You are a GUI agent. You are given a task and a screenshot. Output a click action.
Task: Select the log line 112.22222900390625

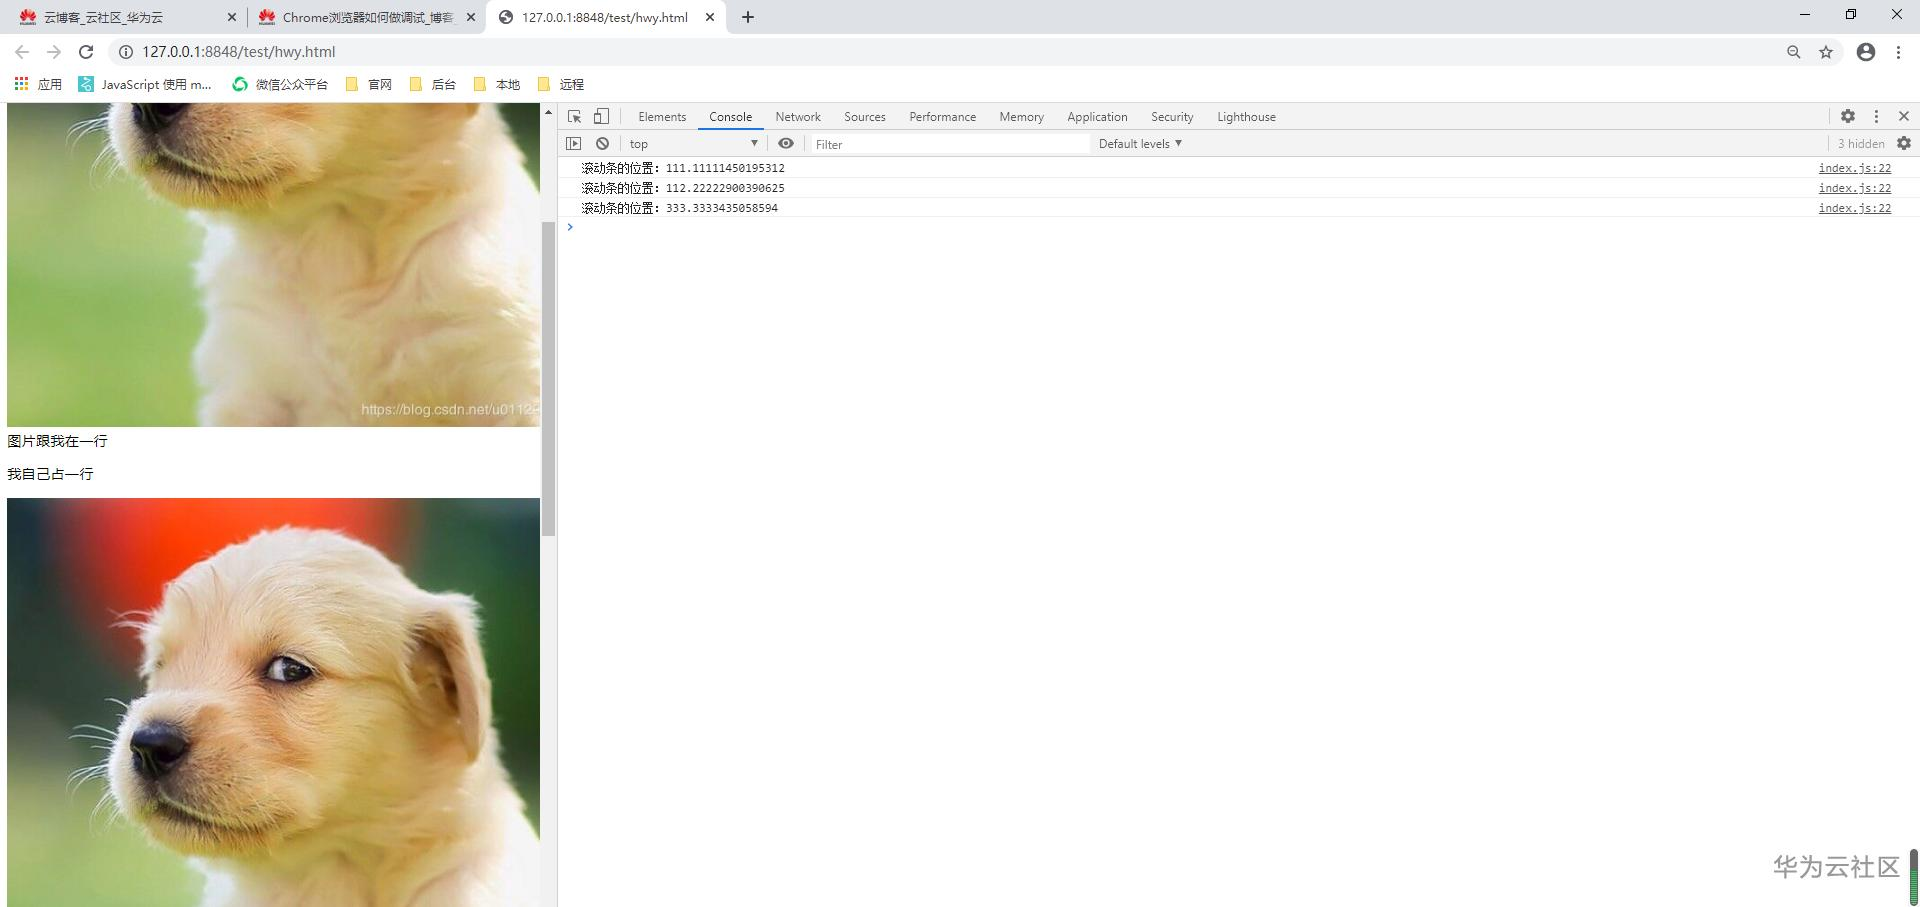coord(683,188)
